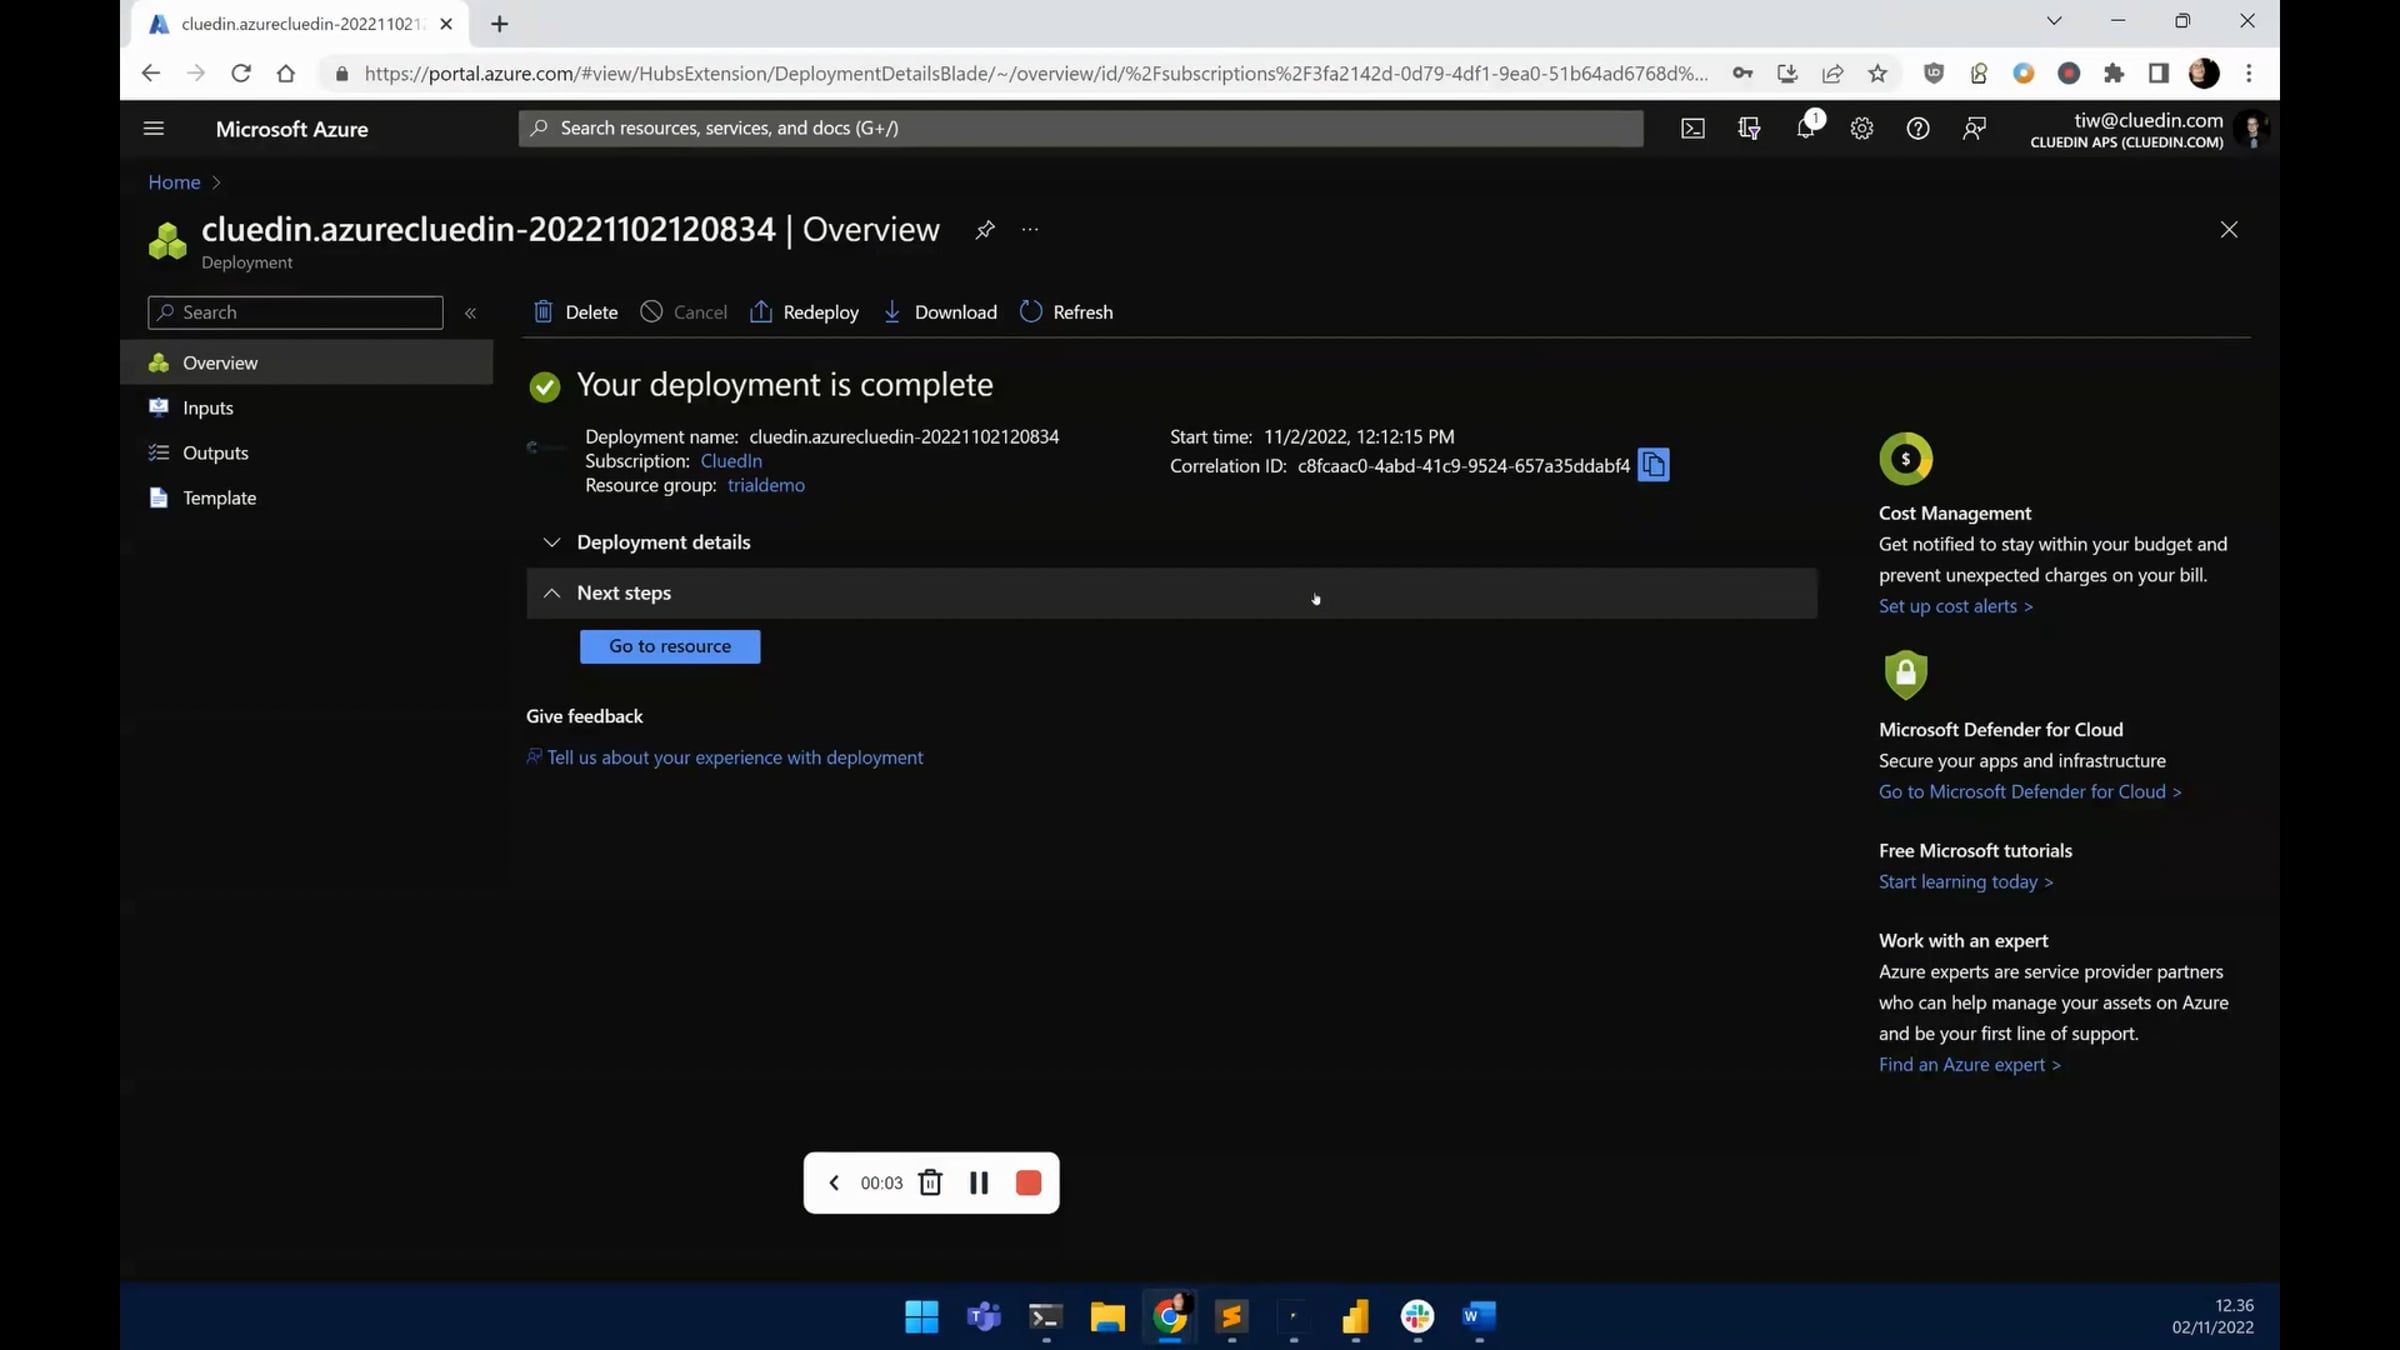
Task: Click the Go to resource button
Action: [x=670, y=647]
